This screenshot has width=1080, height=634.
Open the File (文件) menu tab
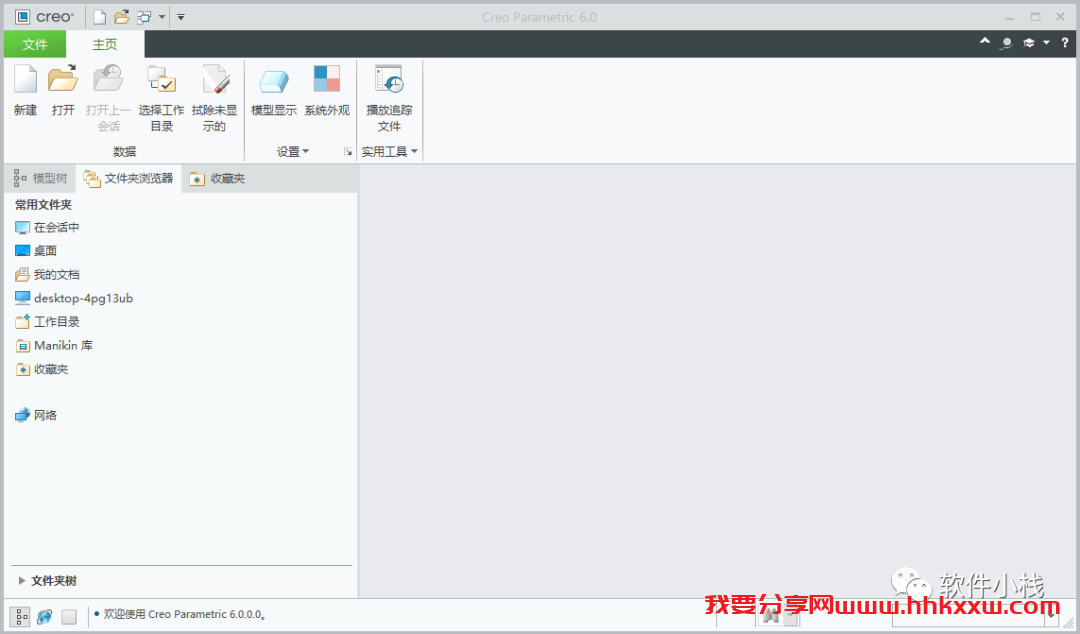coord(34,44)
